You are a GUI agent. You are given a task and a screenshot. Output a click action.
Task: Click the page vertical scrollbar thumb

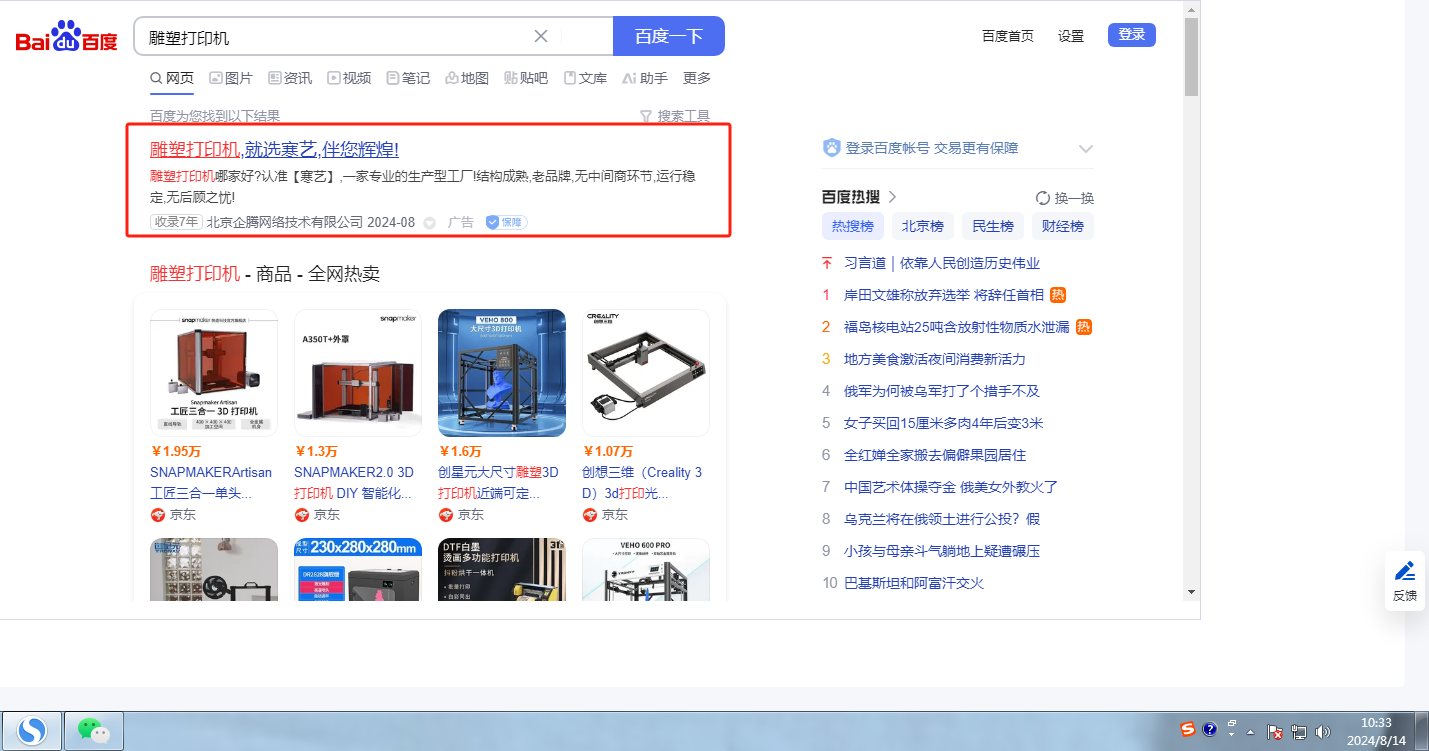(1191, 58)
